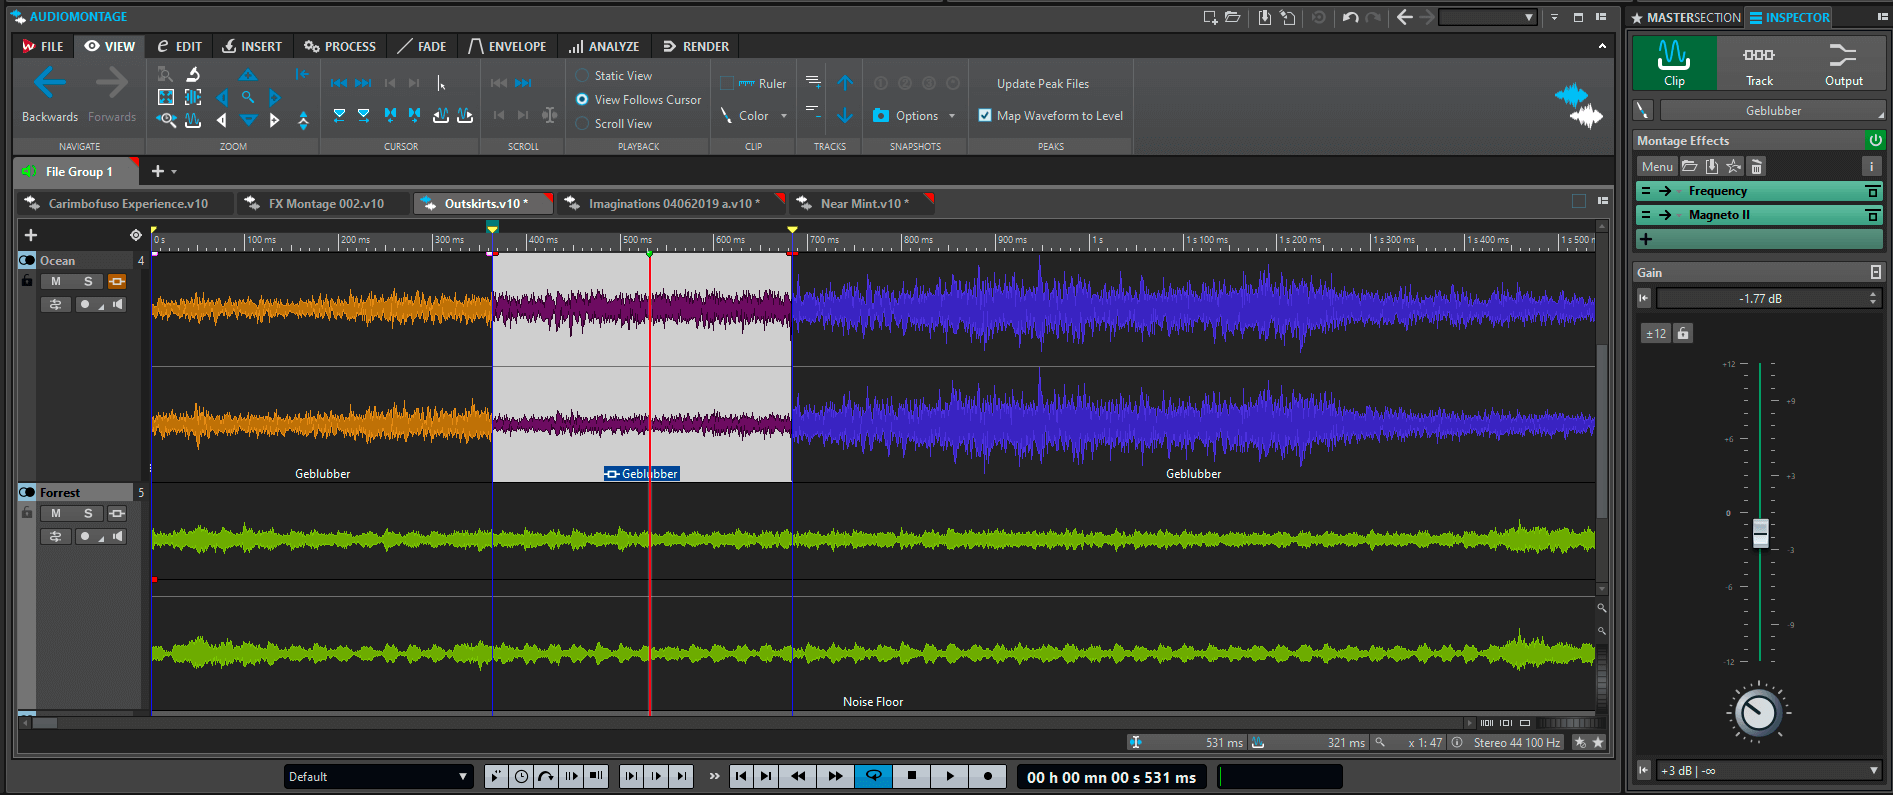
Task: Click the loop playback button
Action: click(873, 776)
